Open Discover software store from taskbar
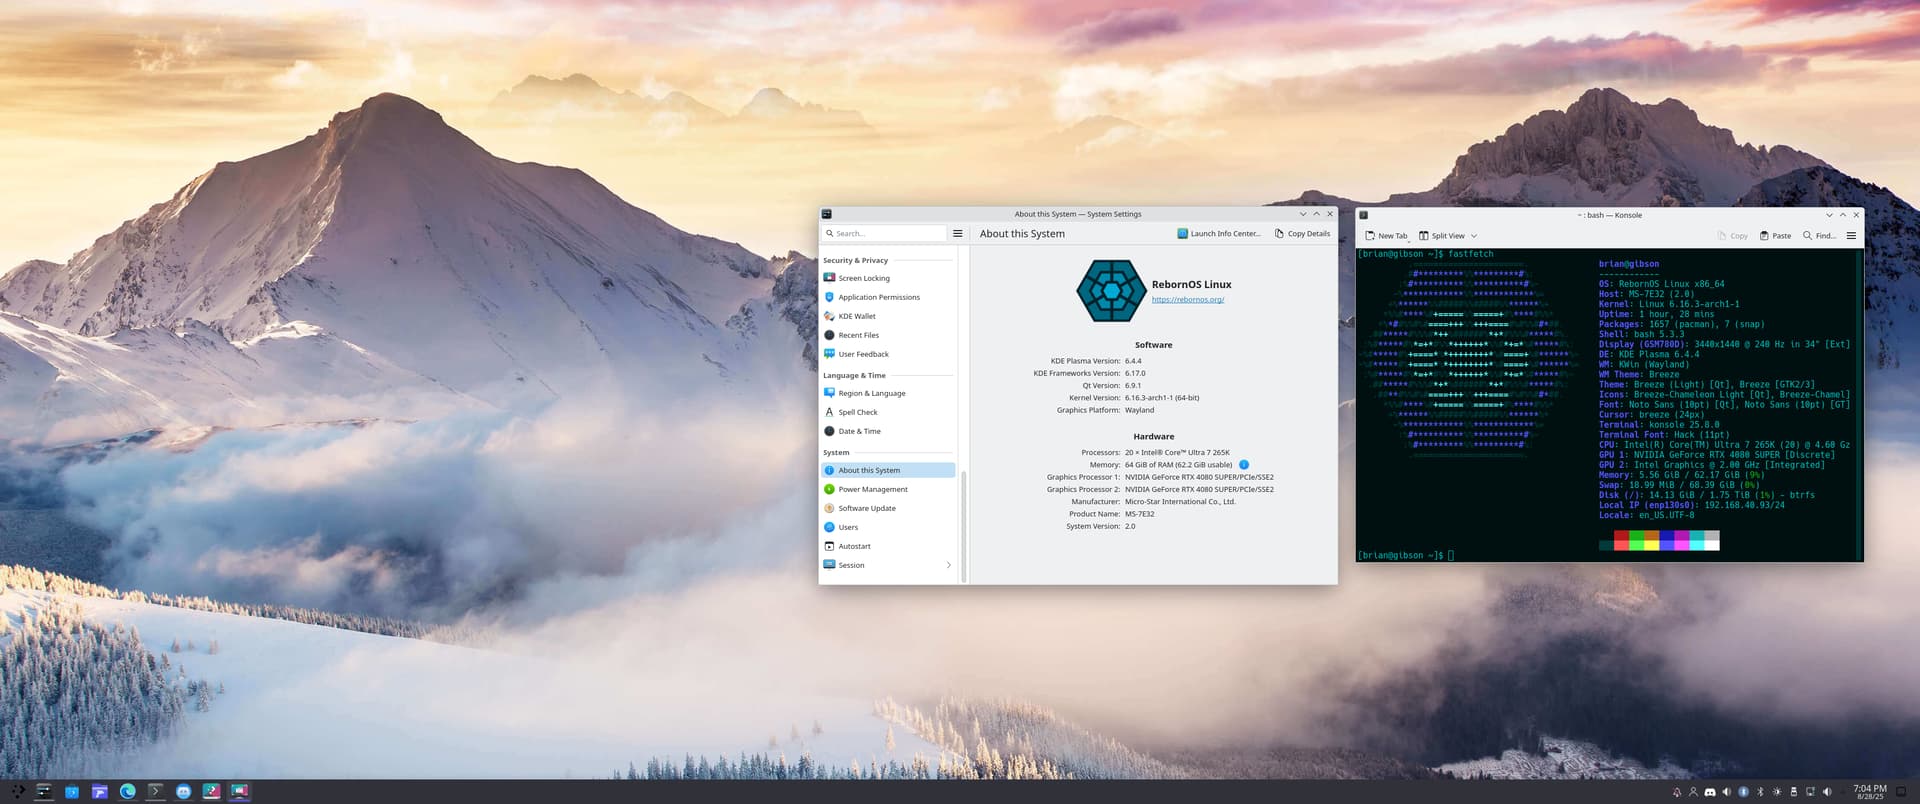 coord(72,791)
